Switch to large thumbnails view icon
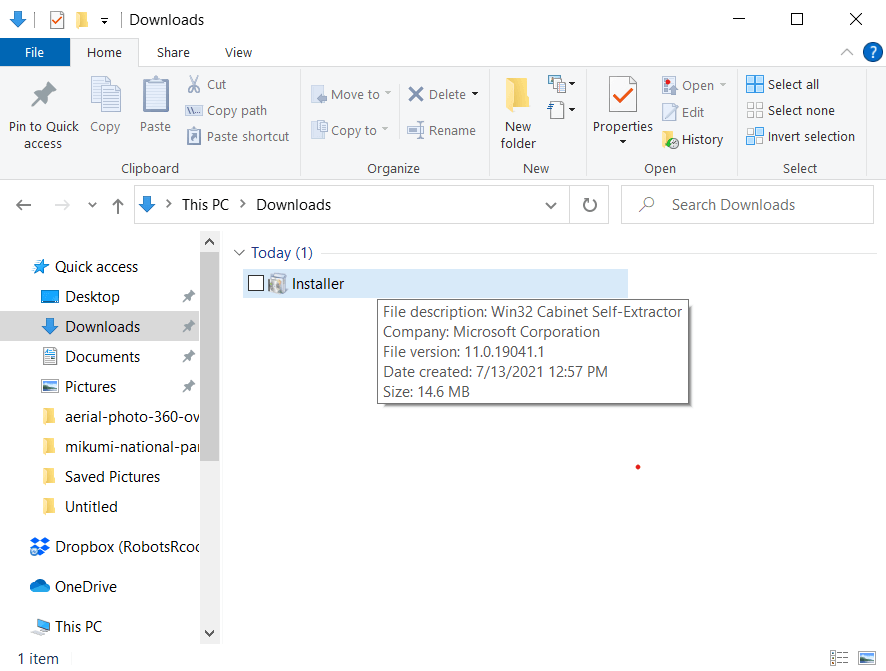This screenshot has width=886, height=671. (866, 658)
